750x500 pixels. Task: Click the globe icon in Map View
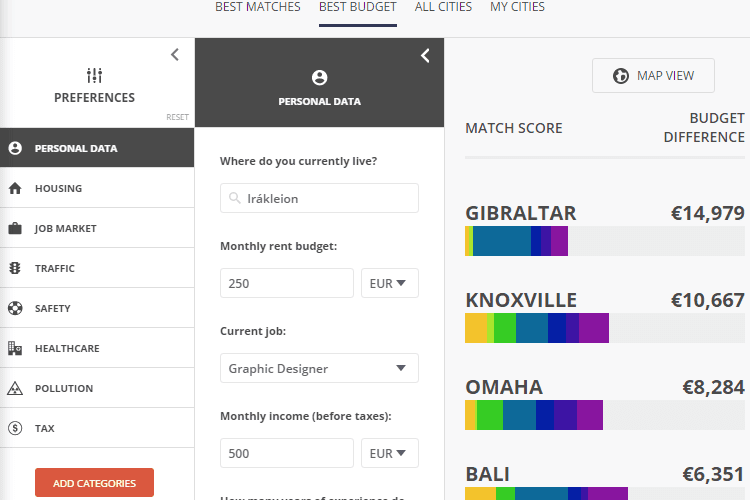coord(621,76)
